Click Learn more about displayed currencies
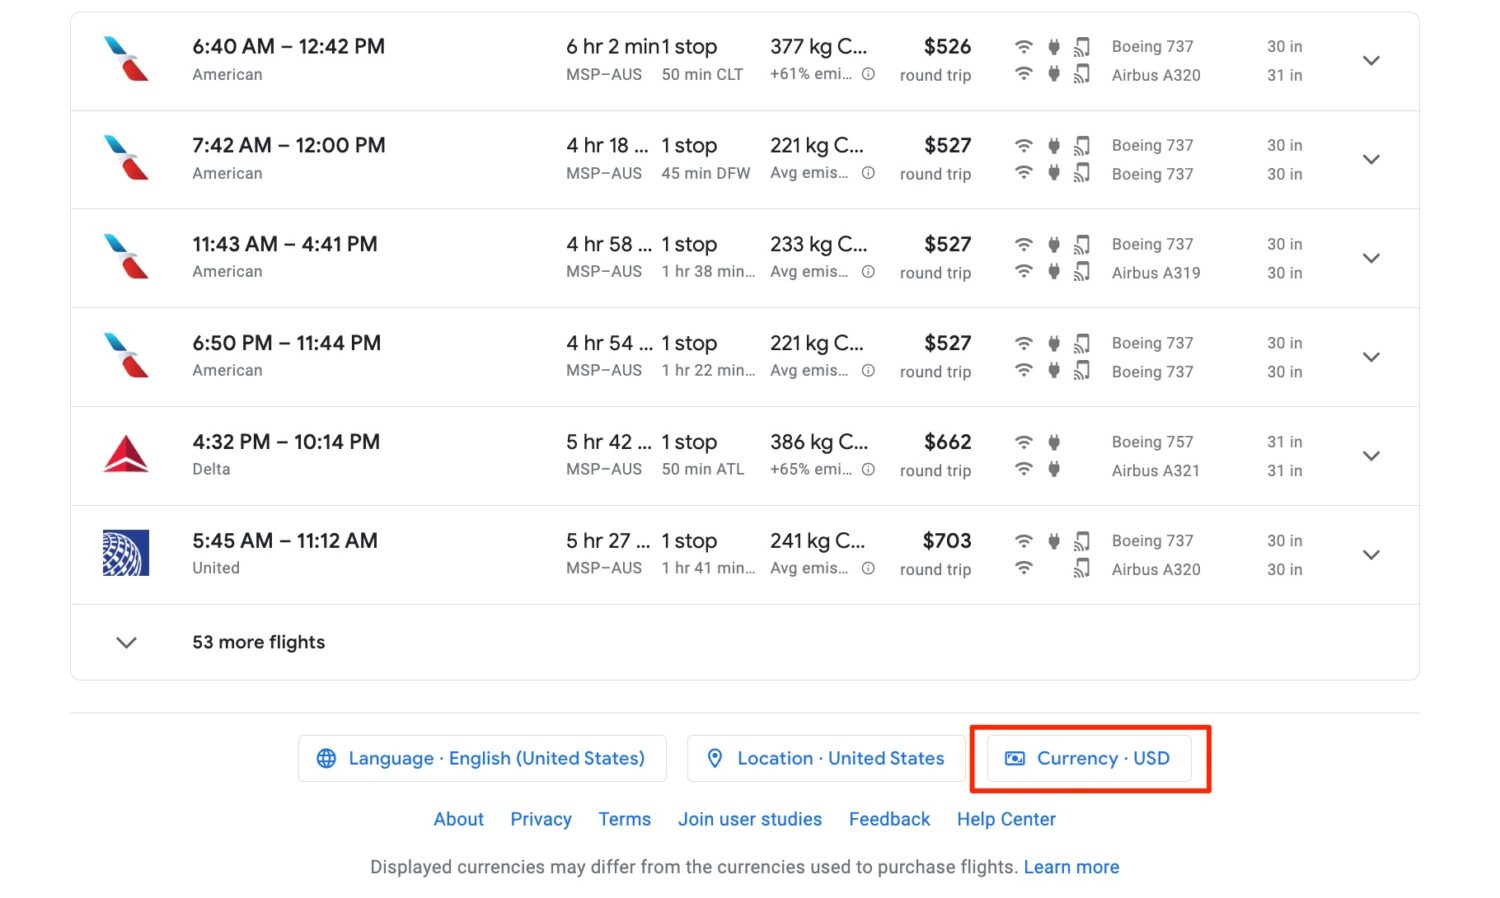 [1071, 867]
